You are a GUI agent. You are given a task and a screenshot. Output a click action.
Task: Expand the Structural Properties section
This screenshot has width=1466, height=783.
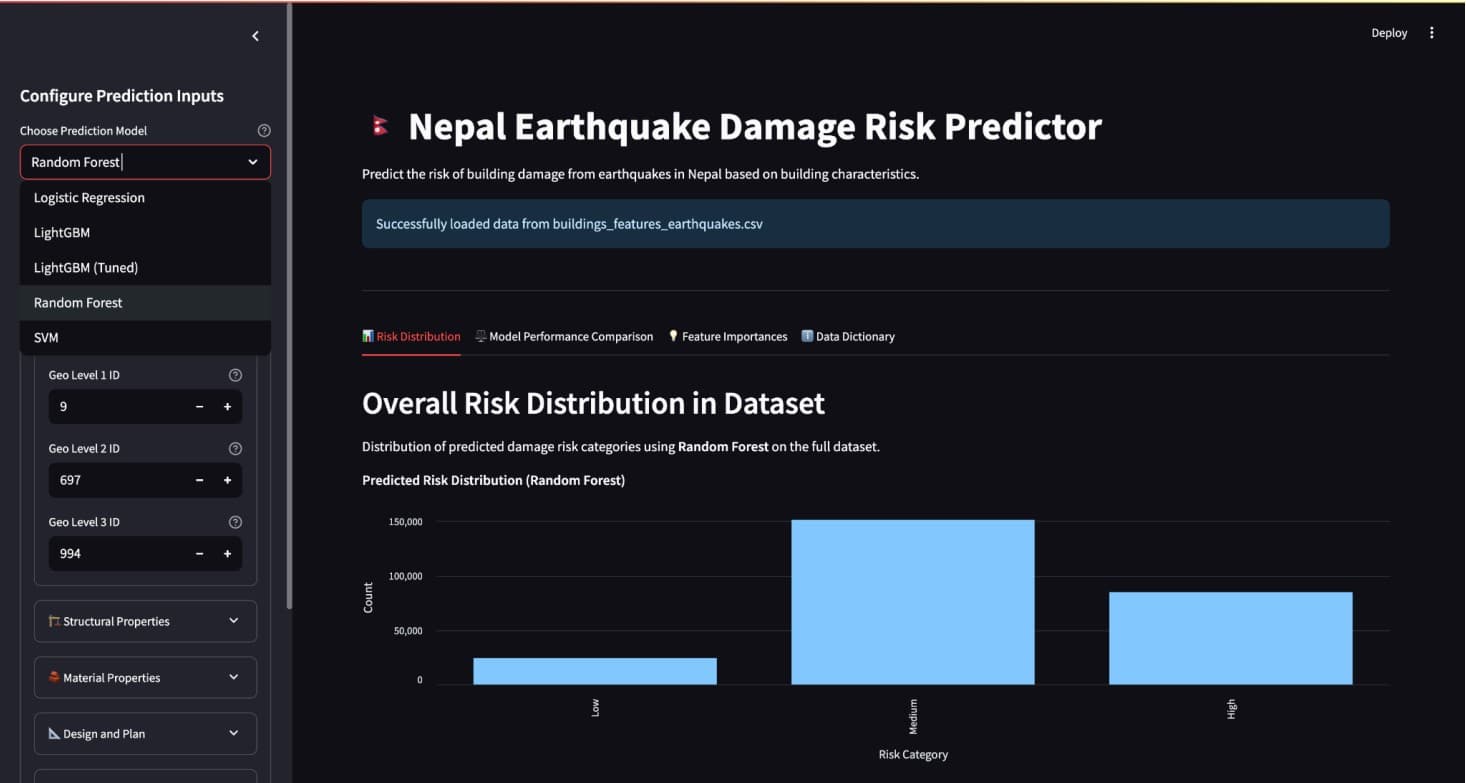click(x=145, y=620)
